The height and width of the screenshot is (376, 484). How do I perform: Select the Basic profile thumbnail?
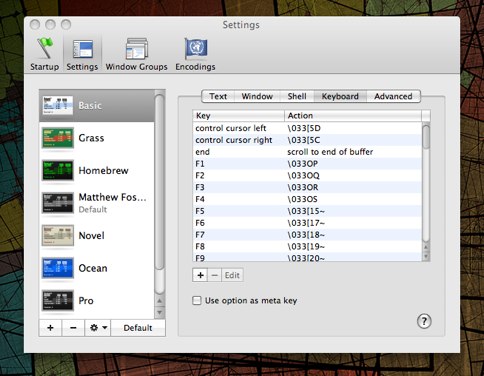(58, 105)
